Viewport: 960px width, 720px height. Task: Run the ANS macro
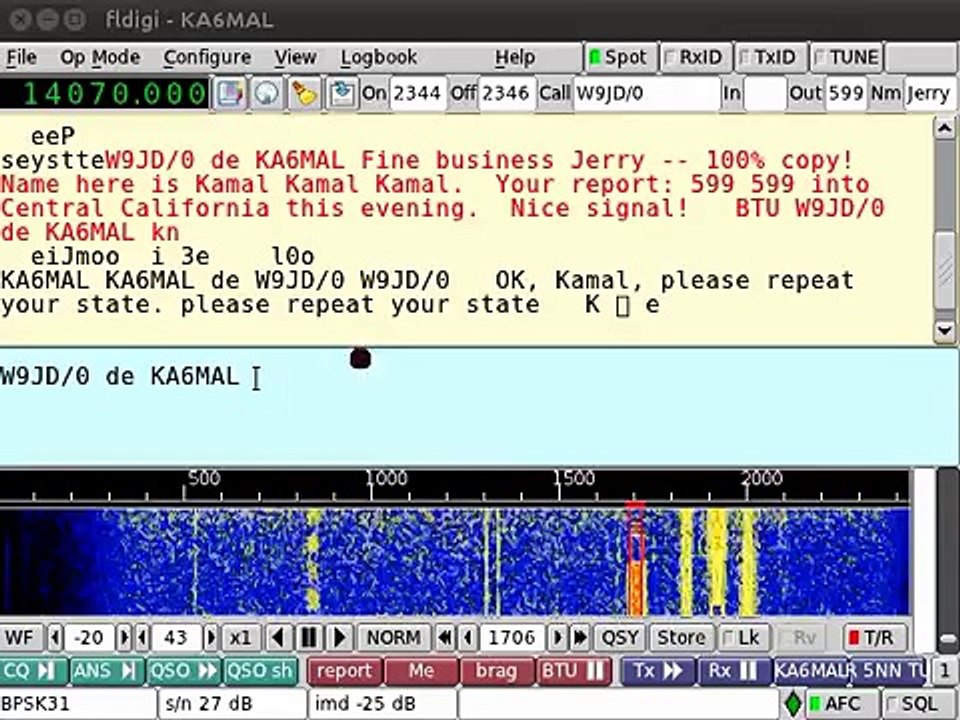pos(107,671)
